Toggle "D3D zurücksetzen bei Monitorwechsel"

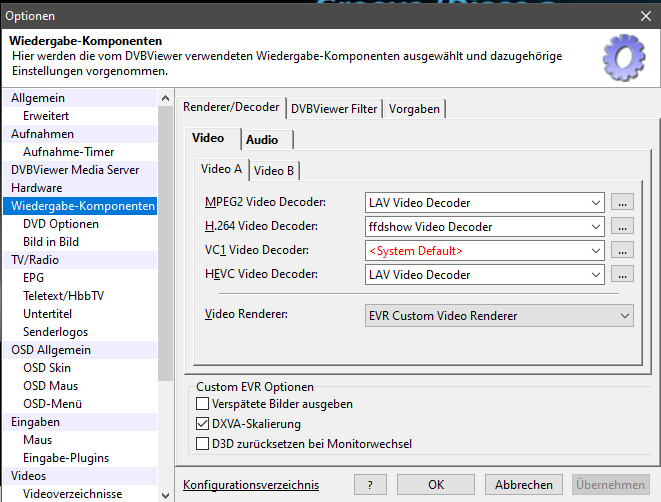[204, 443]
